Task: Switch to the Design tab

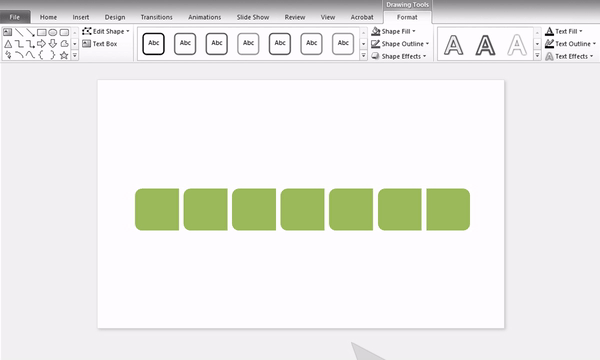Action: point(115,17)
